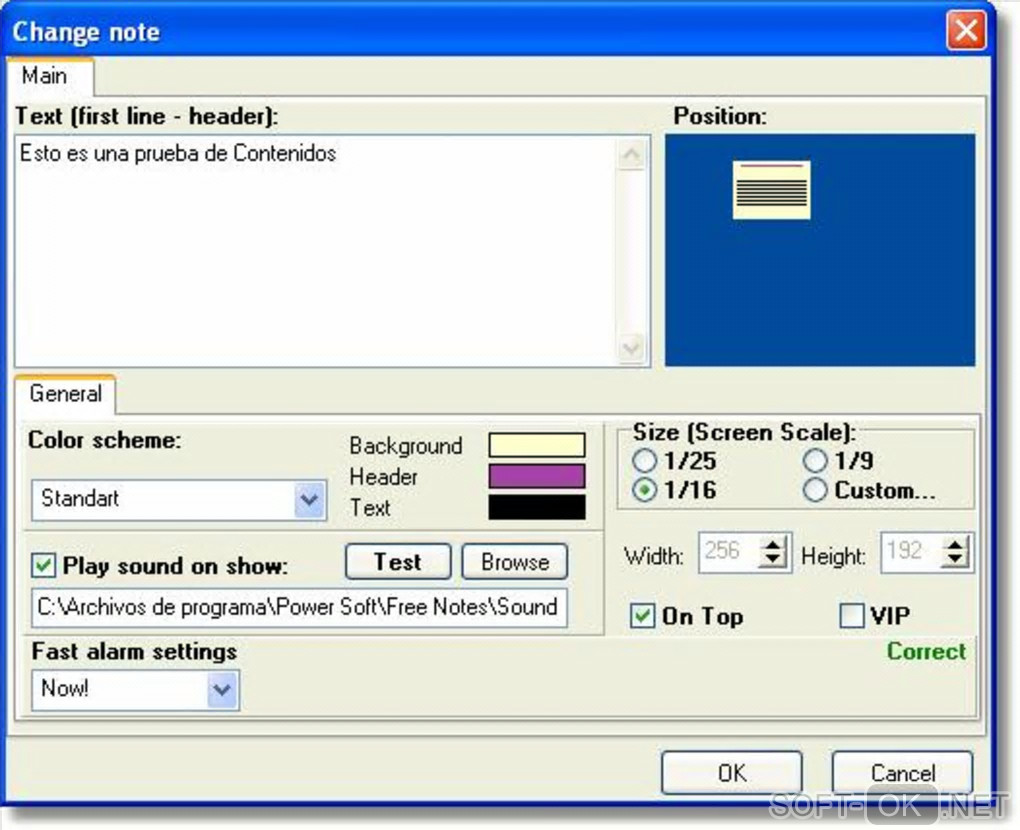This screenshot has width=1020, height=830.
Task: Select the 1/25 size radio button
Action: [644, 461]
